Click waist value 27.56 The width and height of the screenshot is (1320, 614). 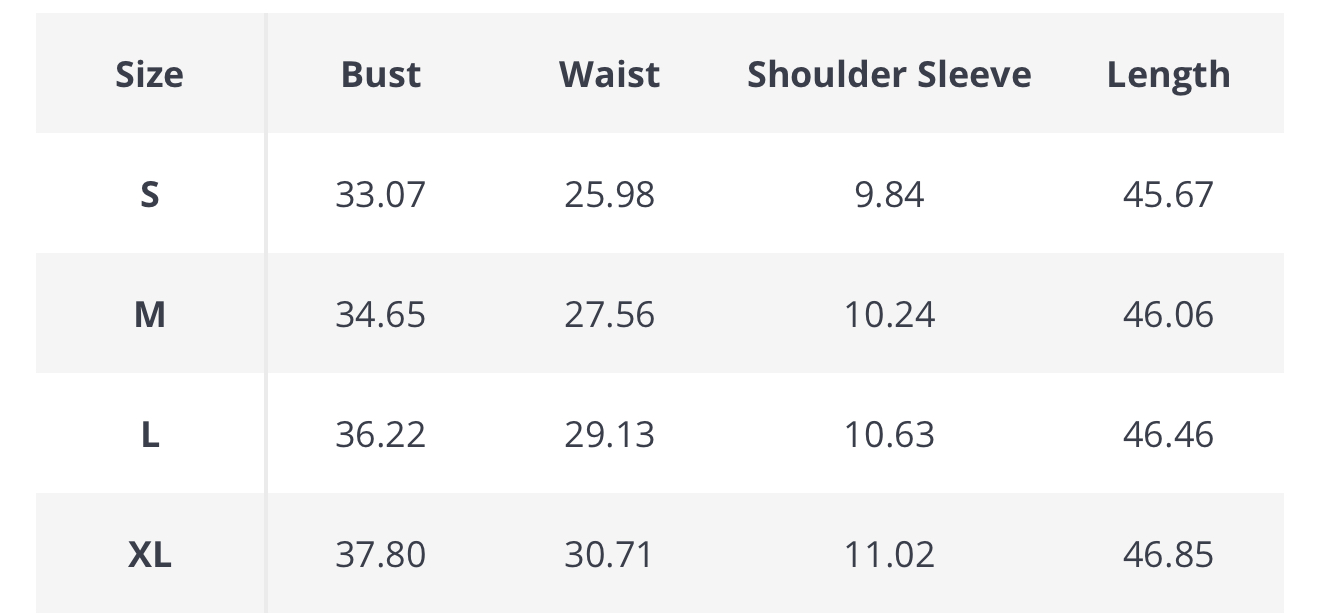(x=609, y=315)
